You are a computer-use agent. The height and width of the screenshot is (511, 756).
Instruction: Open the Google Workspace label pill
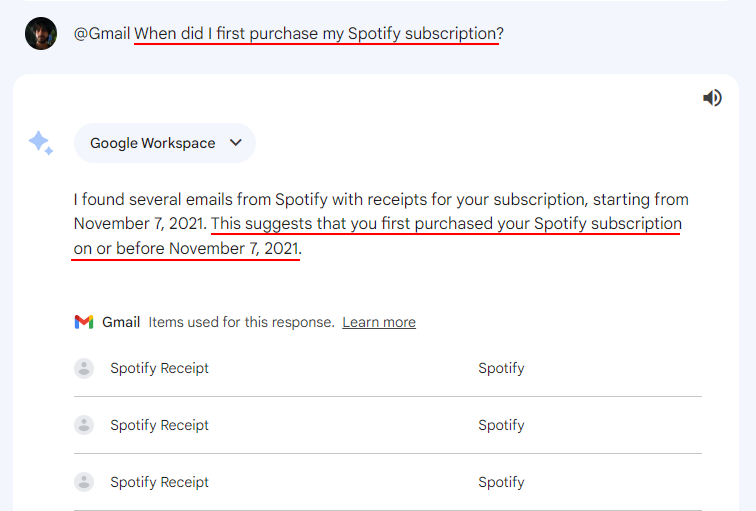[165, 143]
